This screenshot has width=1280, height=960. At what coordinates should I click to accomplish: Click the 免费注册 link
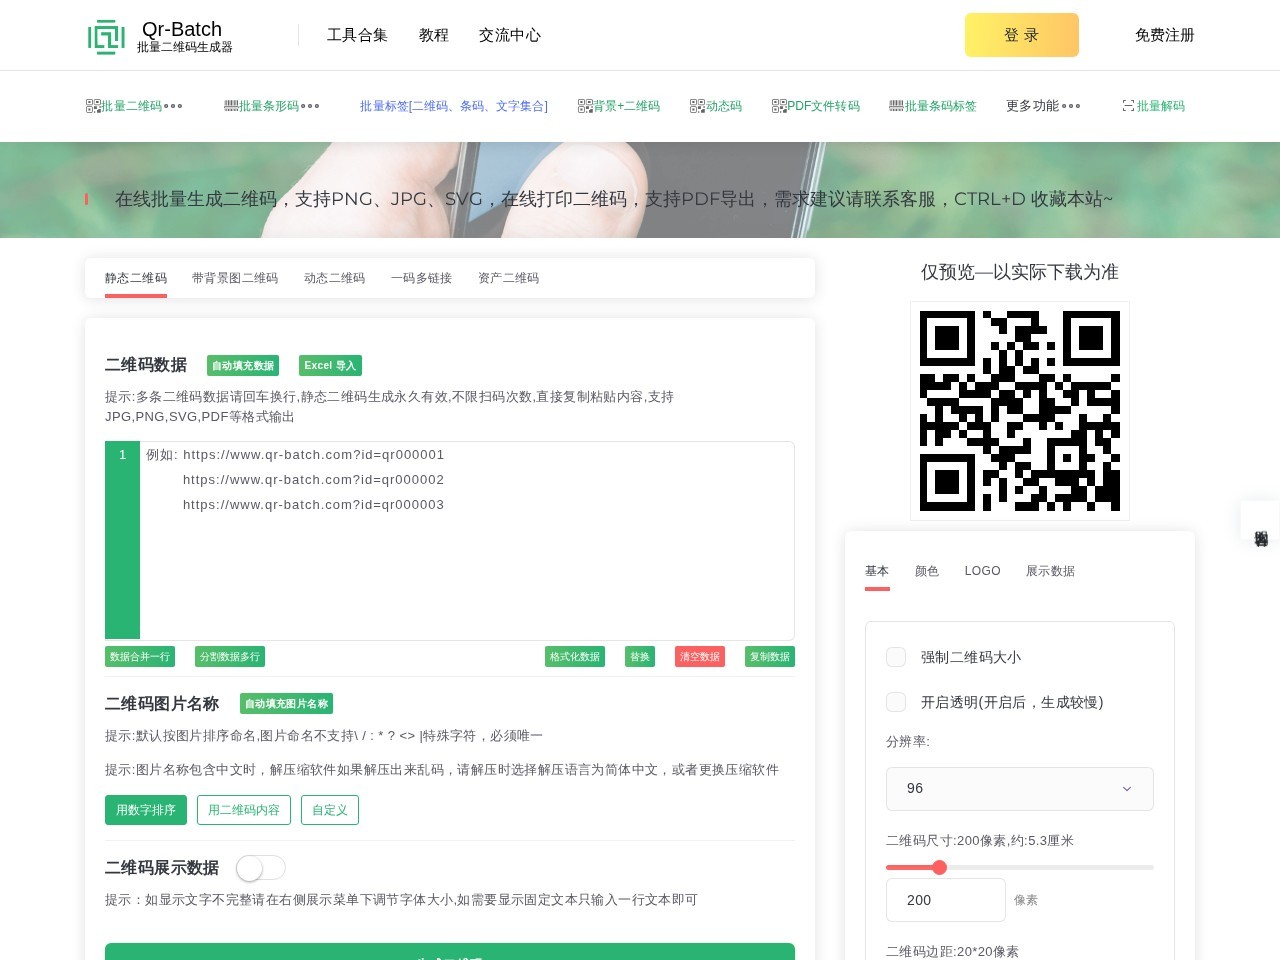(x=1165, y=35)
